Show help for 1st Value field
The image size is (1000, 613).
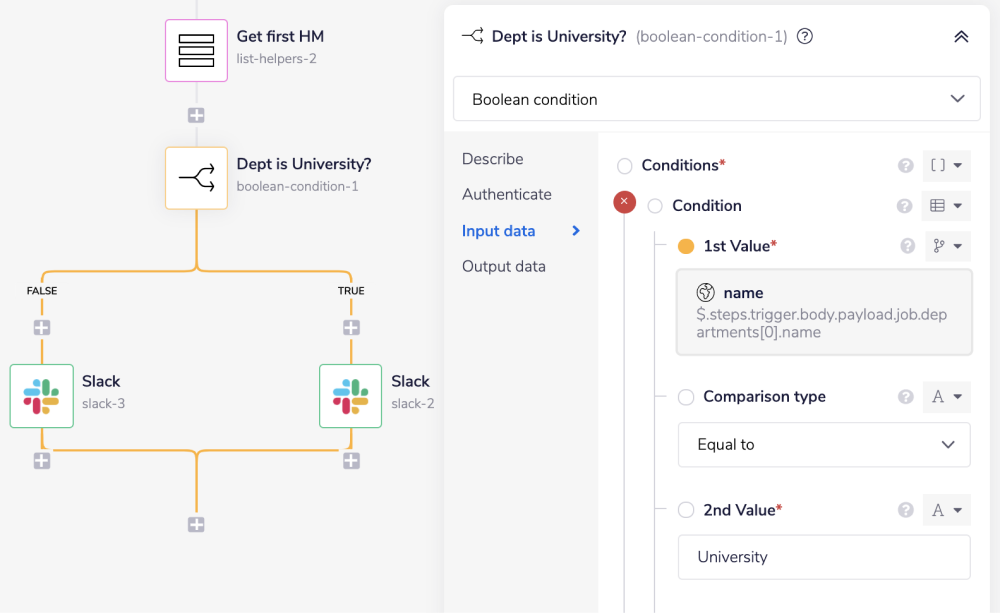pyautogui.click(x=908, y=246)
